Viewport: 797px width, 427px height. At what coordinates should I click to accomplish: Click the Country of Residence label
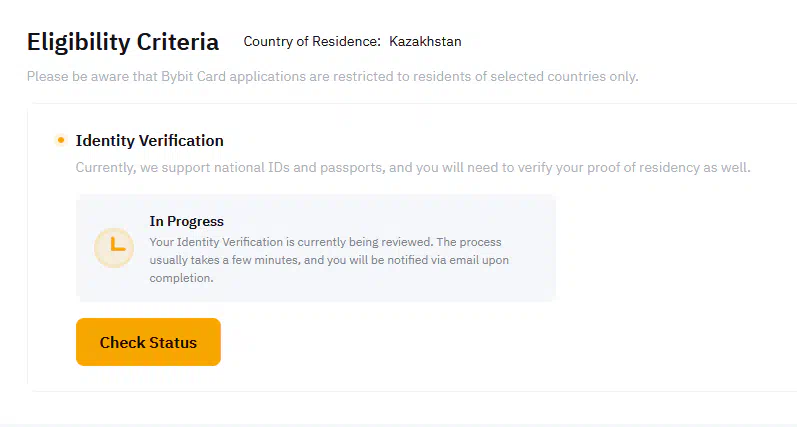pos(312,41)
